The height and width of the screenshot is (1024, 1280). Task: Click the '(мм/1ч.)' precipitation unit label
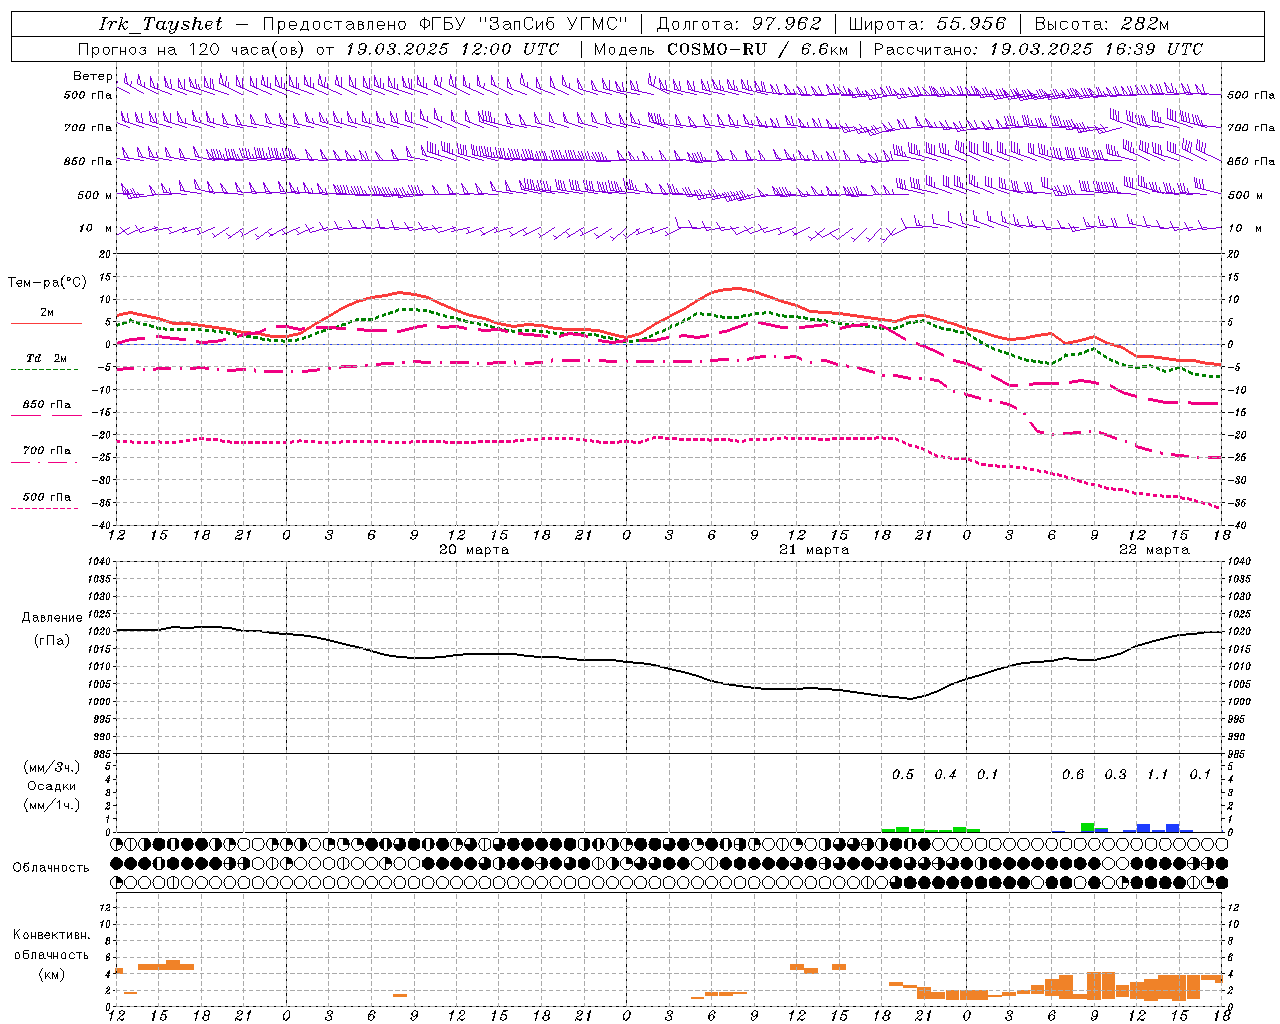[52, 805]
